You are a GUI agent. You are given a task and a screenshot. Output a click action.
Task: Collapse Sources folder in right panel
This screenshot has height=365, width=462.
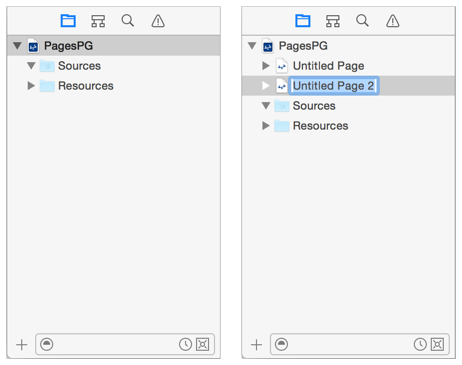click(266, 106)
